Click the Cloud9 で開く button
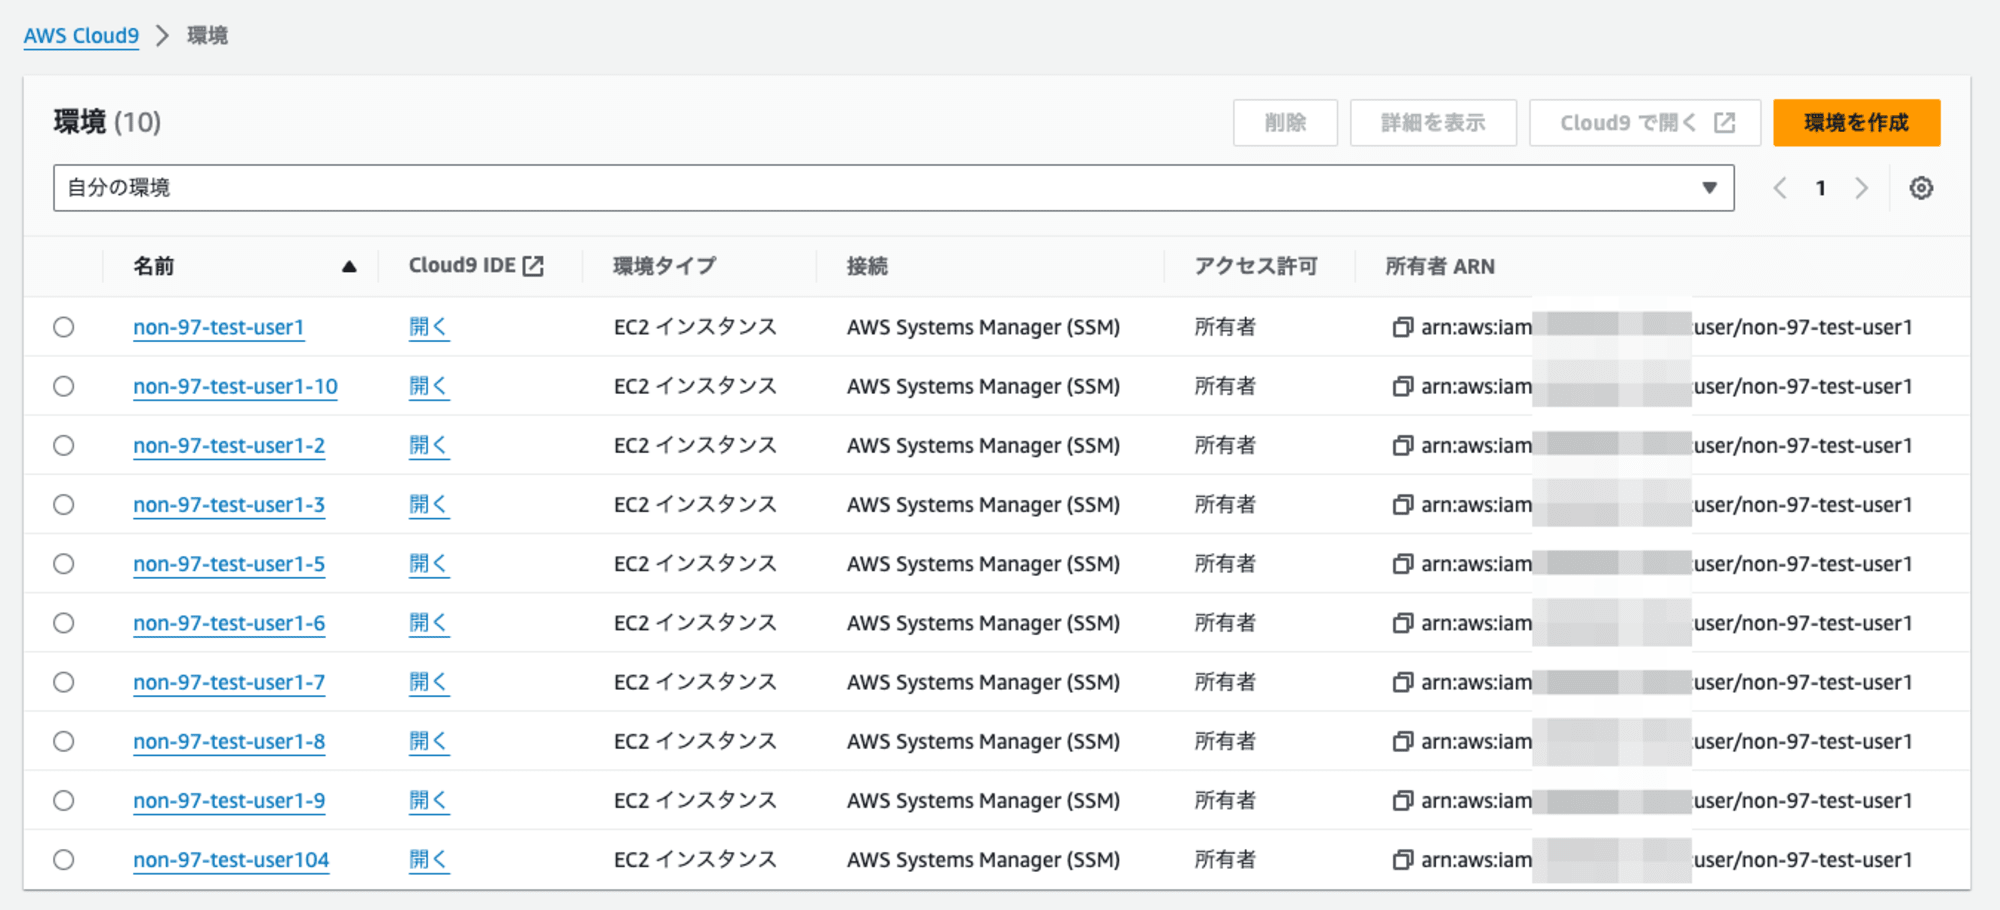The width and height of the screenshot is (2000, 910). click(1645, 123)
